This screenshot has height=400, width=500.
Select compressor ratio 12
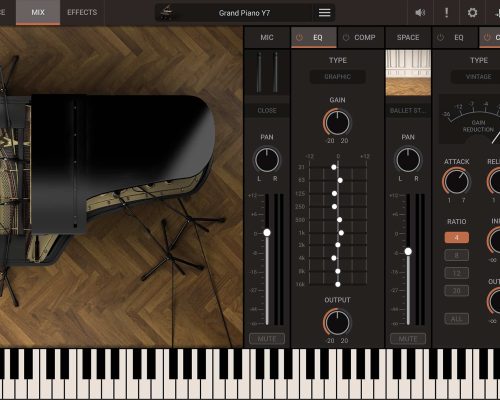click(457, 273)
